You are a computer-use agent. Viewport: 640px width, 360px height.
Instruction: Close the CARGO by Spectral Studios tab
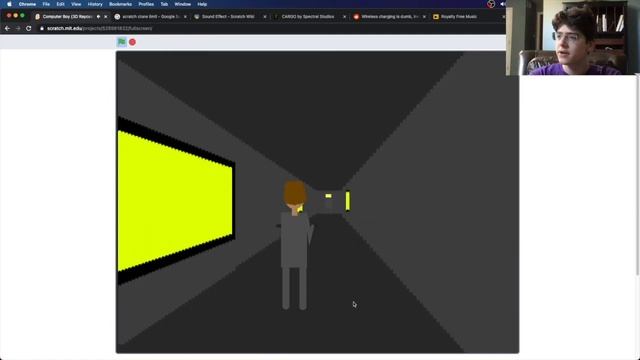344,17
